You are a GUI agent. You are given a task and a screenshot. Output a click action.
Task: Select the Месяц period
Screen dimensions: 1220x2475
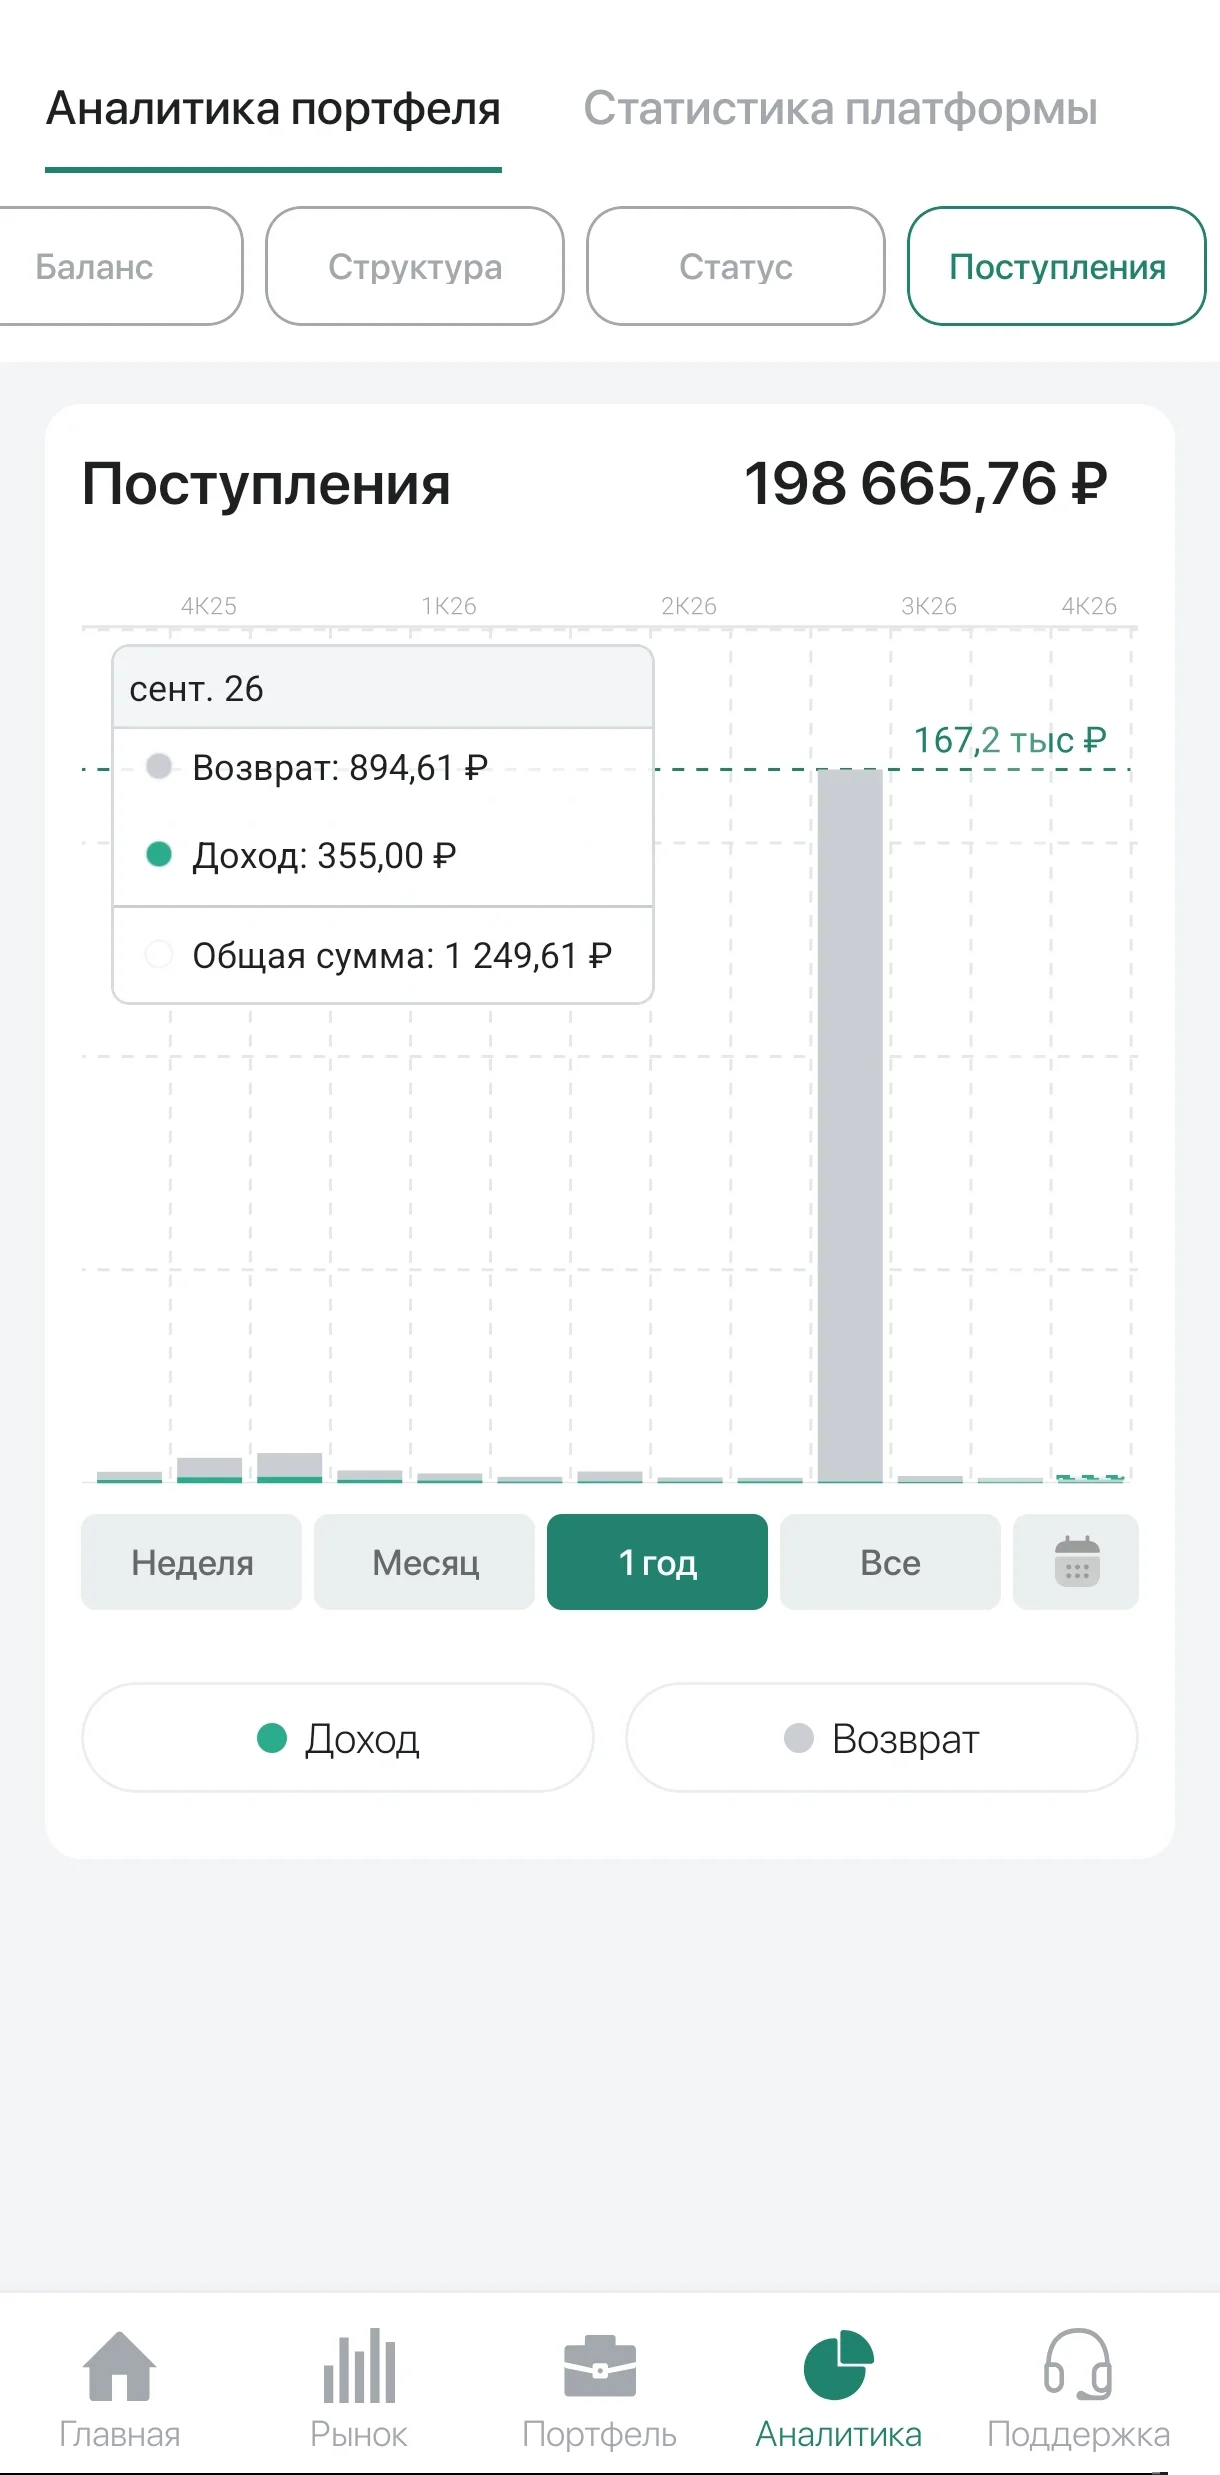tap(424, 1561)
